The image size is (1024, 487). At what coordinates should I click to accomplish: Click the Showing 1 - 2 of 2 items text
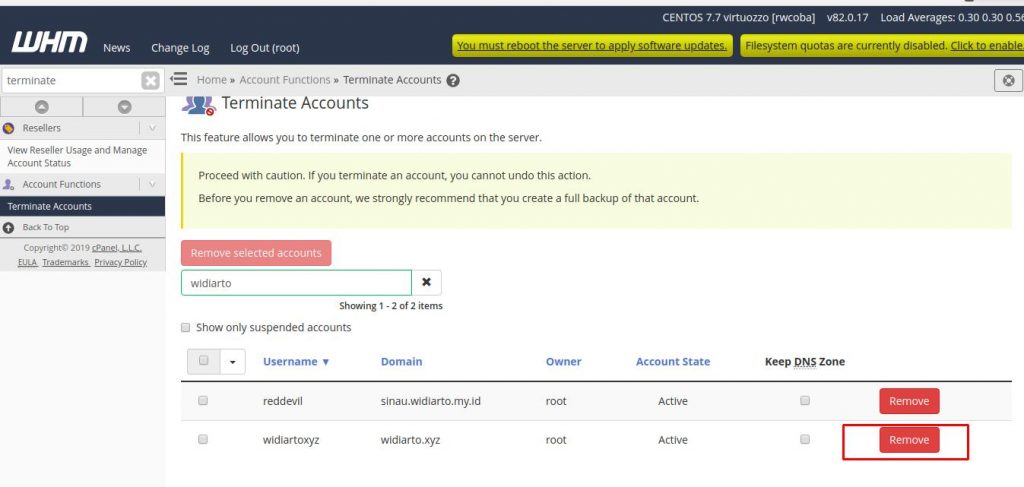[391, 306]
